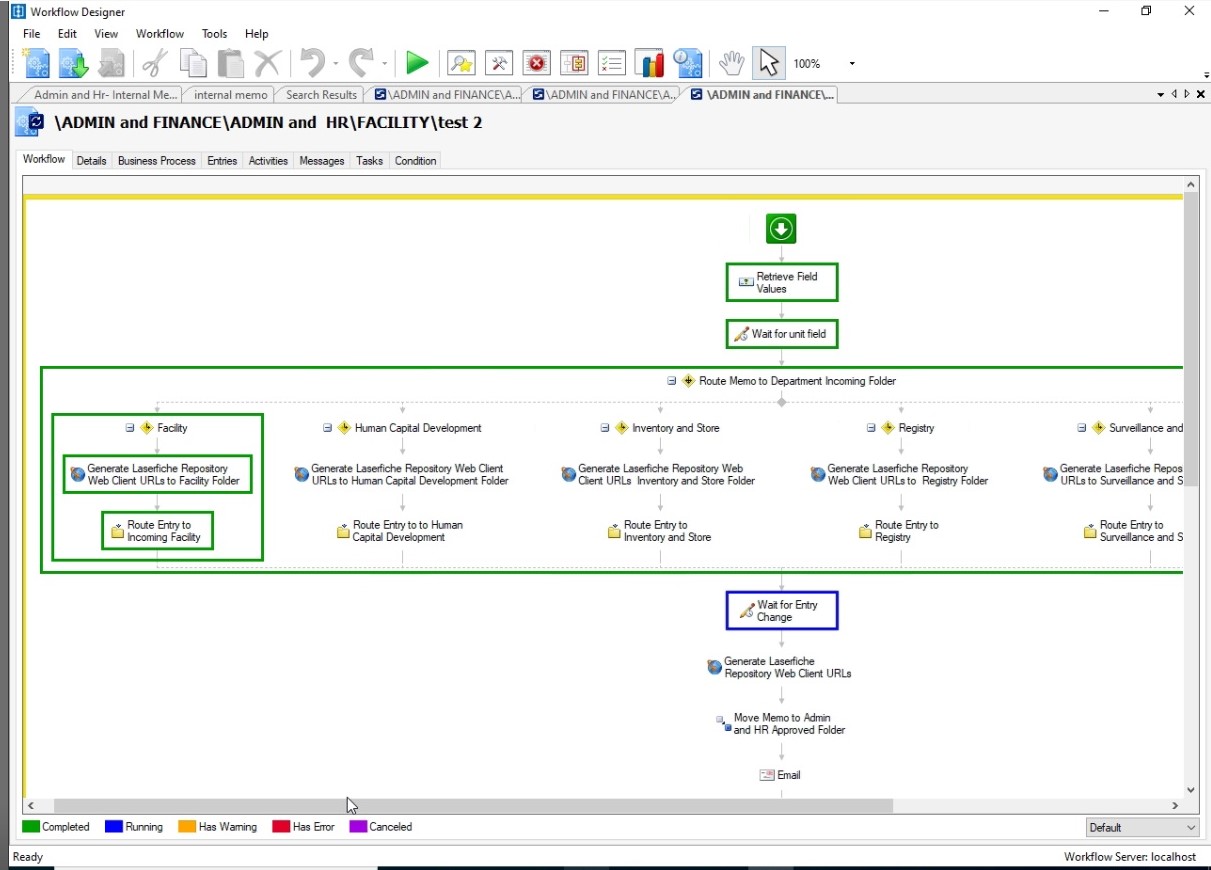Open the bar chart statistics icon

tap(650, 63)
